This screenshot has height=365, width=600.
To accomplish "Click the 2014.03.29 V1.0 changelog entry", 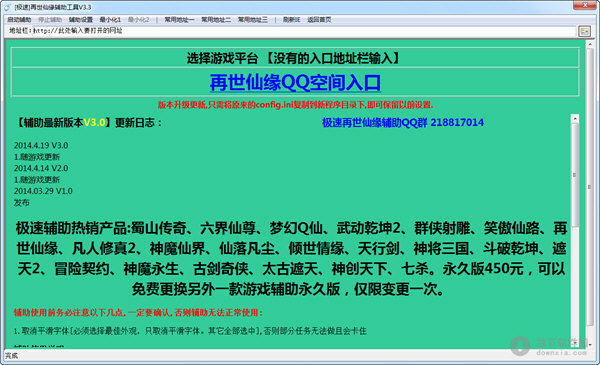I will click(x=43, y=191).
